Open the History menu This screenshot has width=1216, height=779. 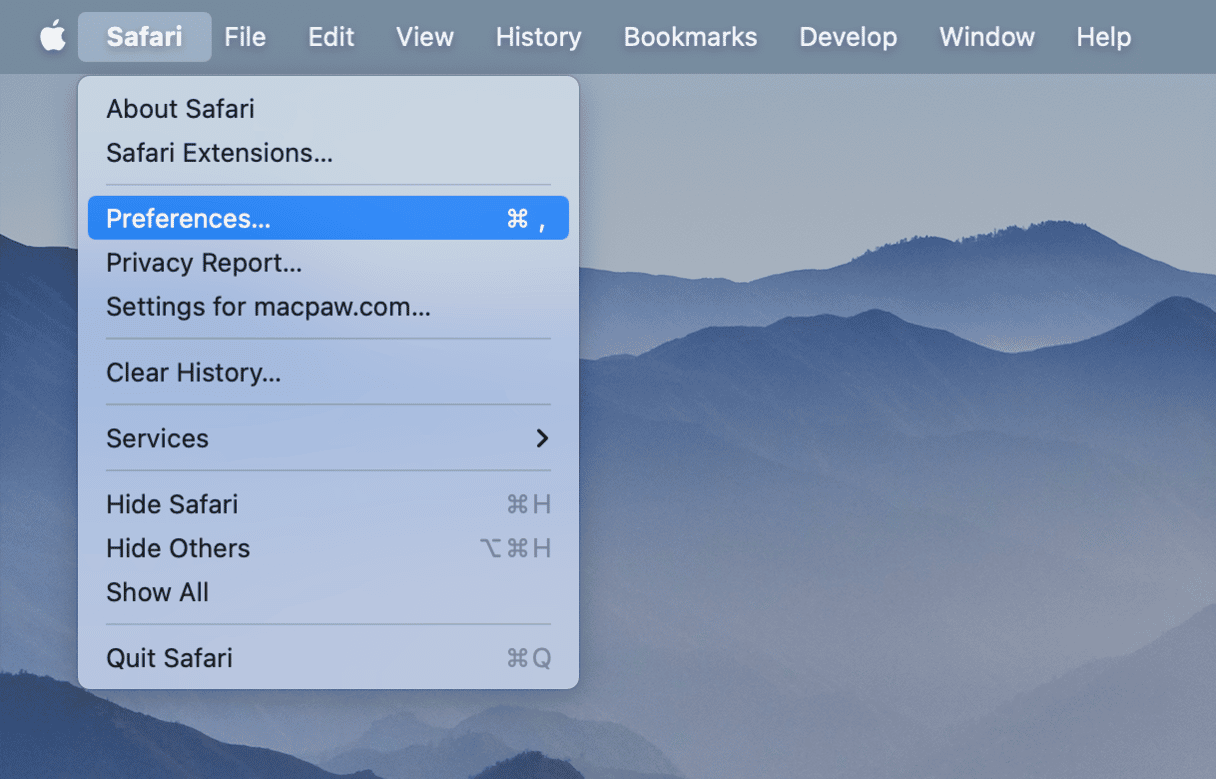(538, 37)
